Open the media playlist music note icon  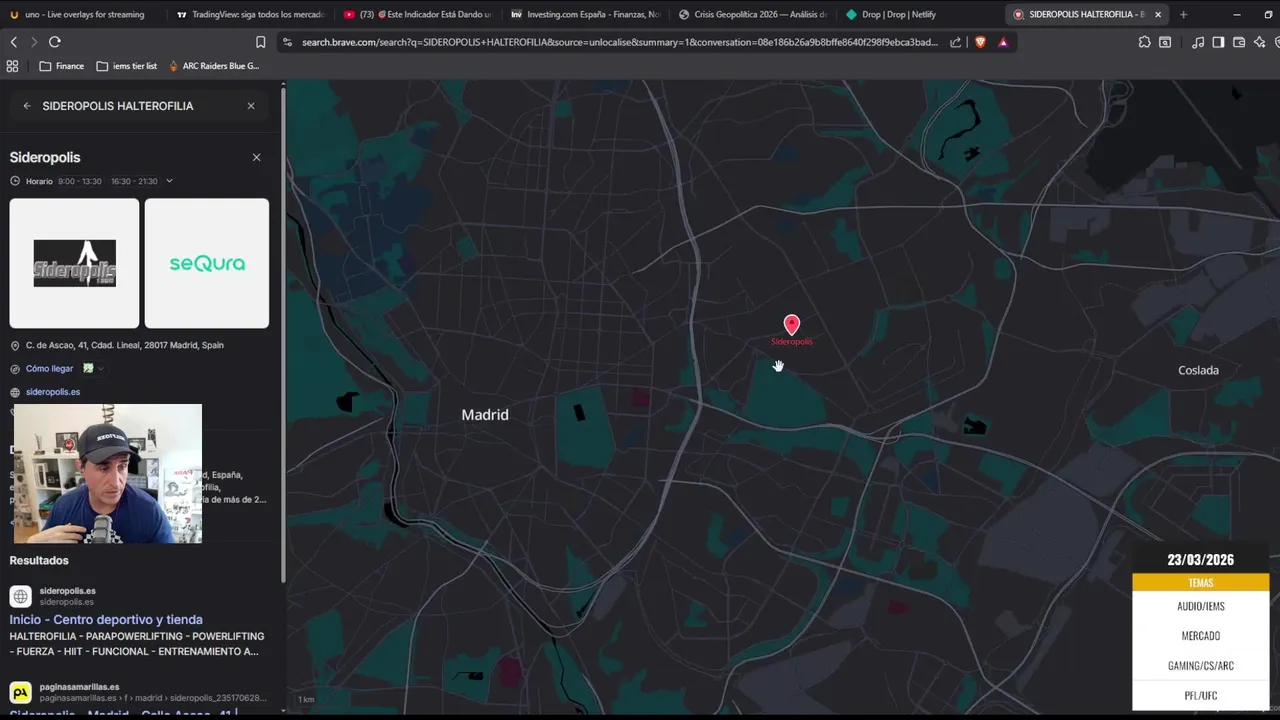click(x=1198, y=42)
